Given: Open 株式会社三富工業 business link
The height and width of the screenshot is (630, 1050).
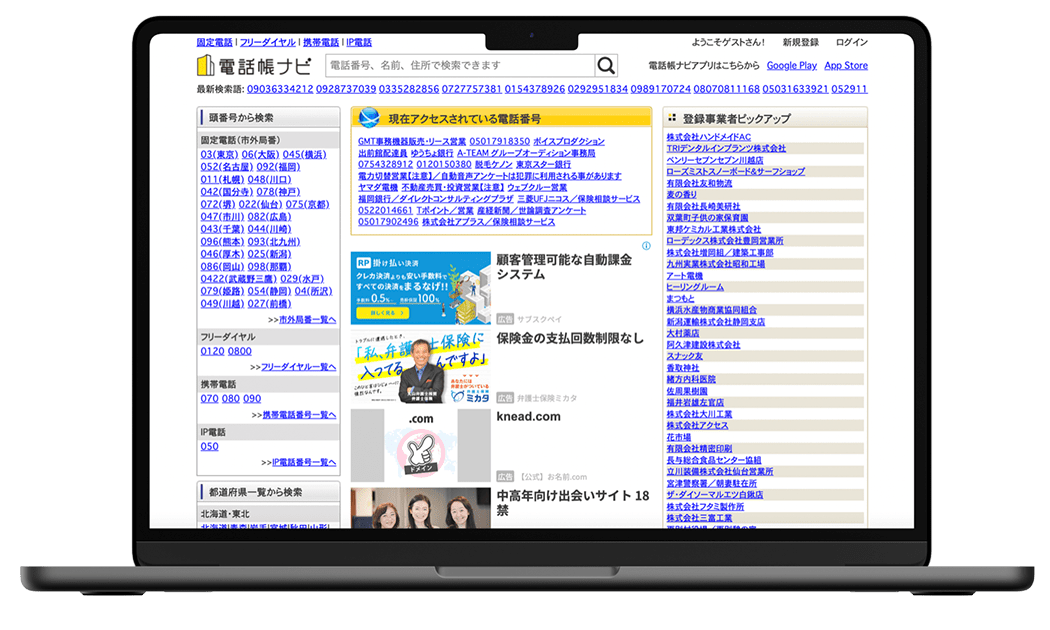Looking at the screenshot, I should 699,518.
